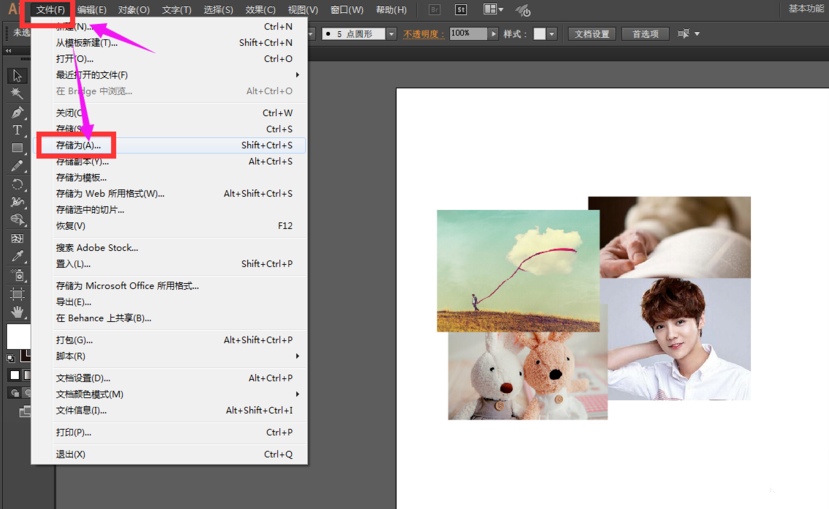This screenshot has width=829, height=509.
Task: Select the Artboard tool
Action: pyautogui.click(x=17, y=294)
